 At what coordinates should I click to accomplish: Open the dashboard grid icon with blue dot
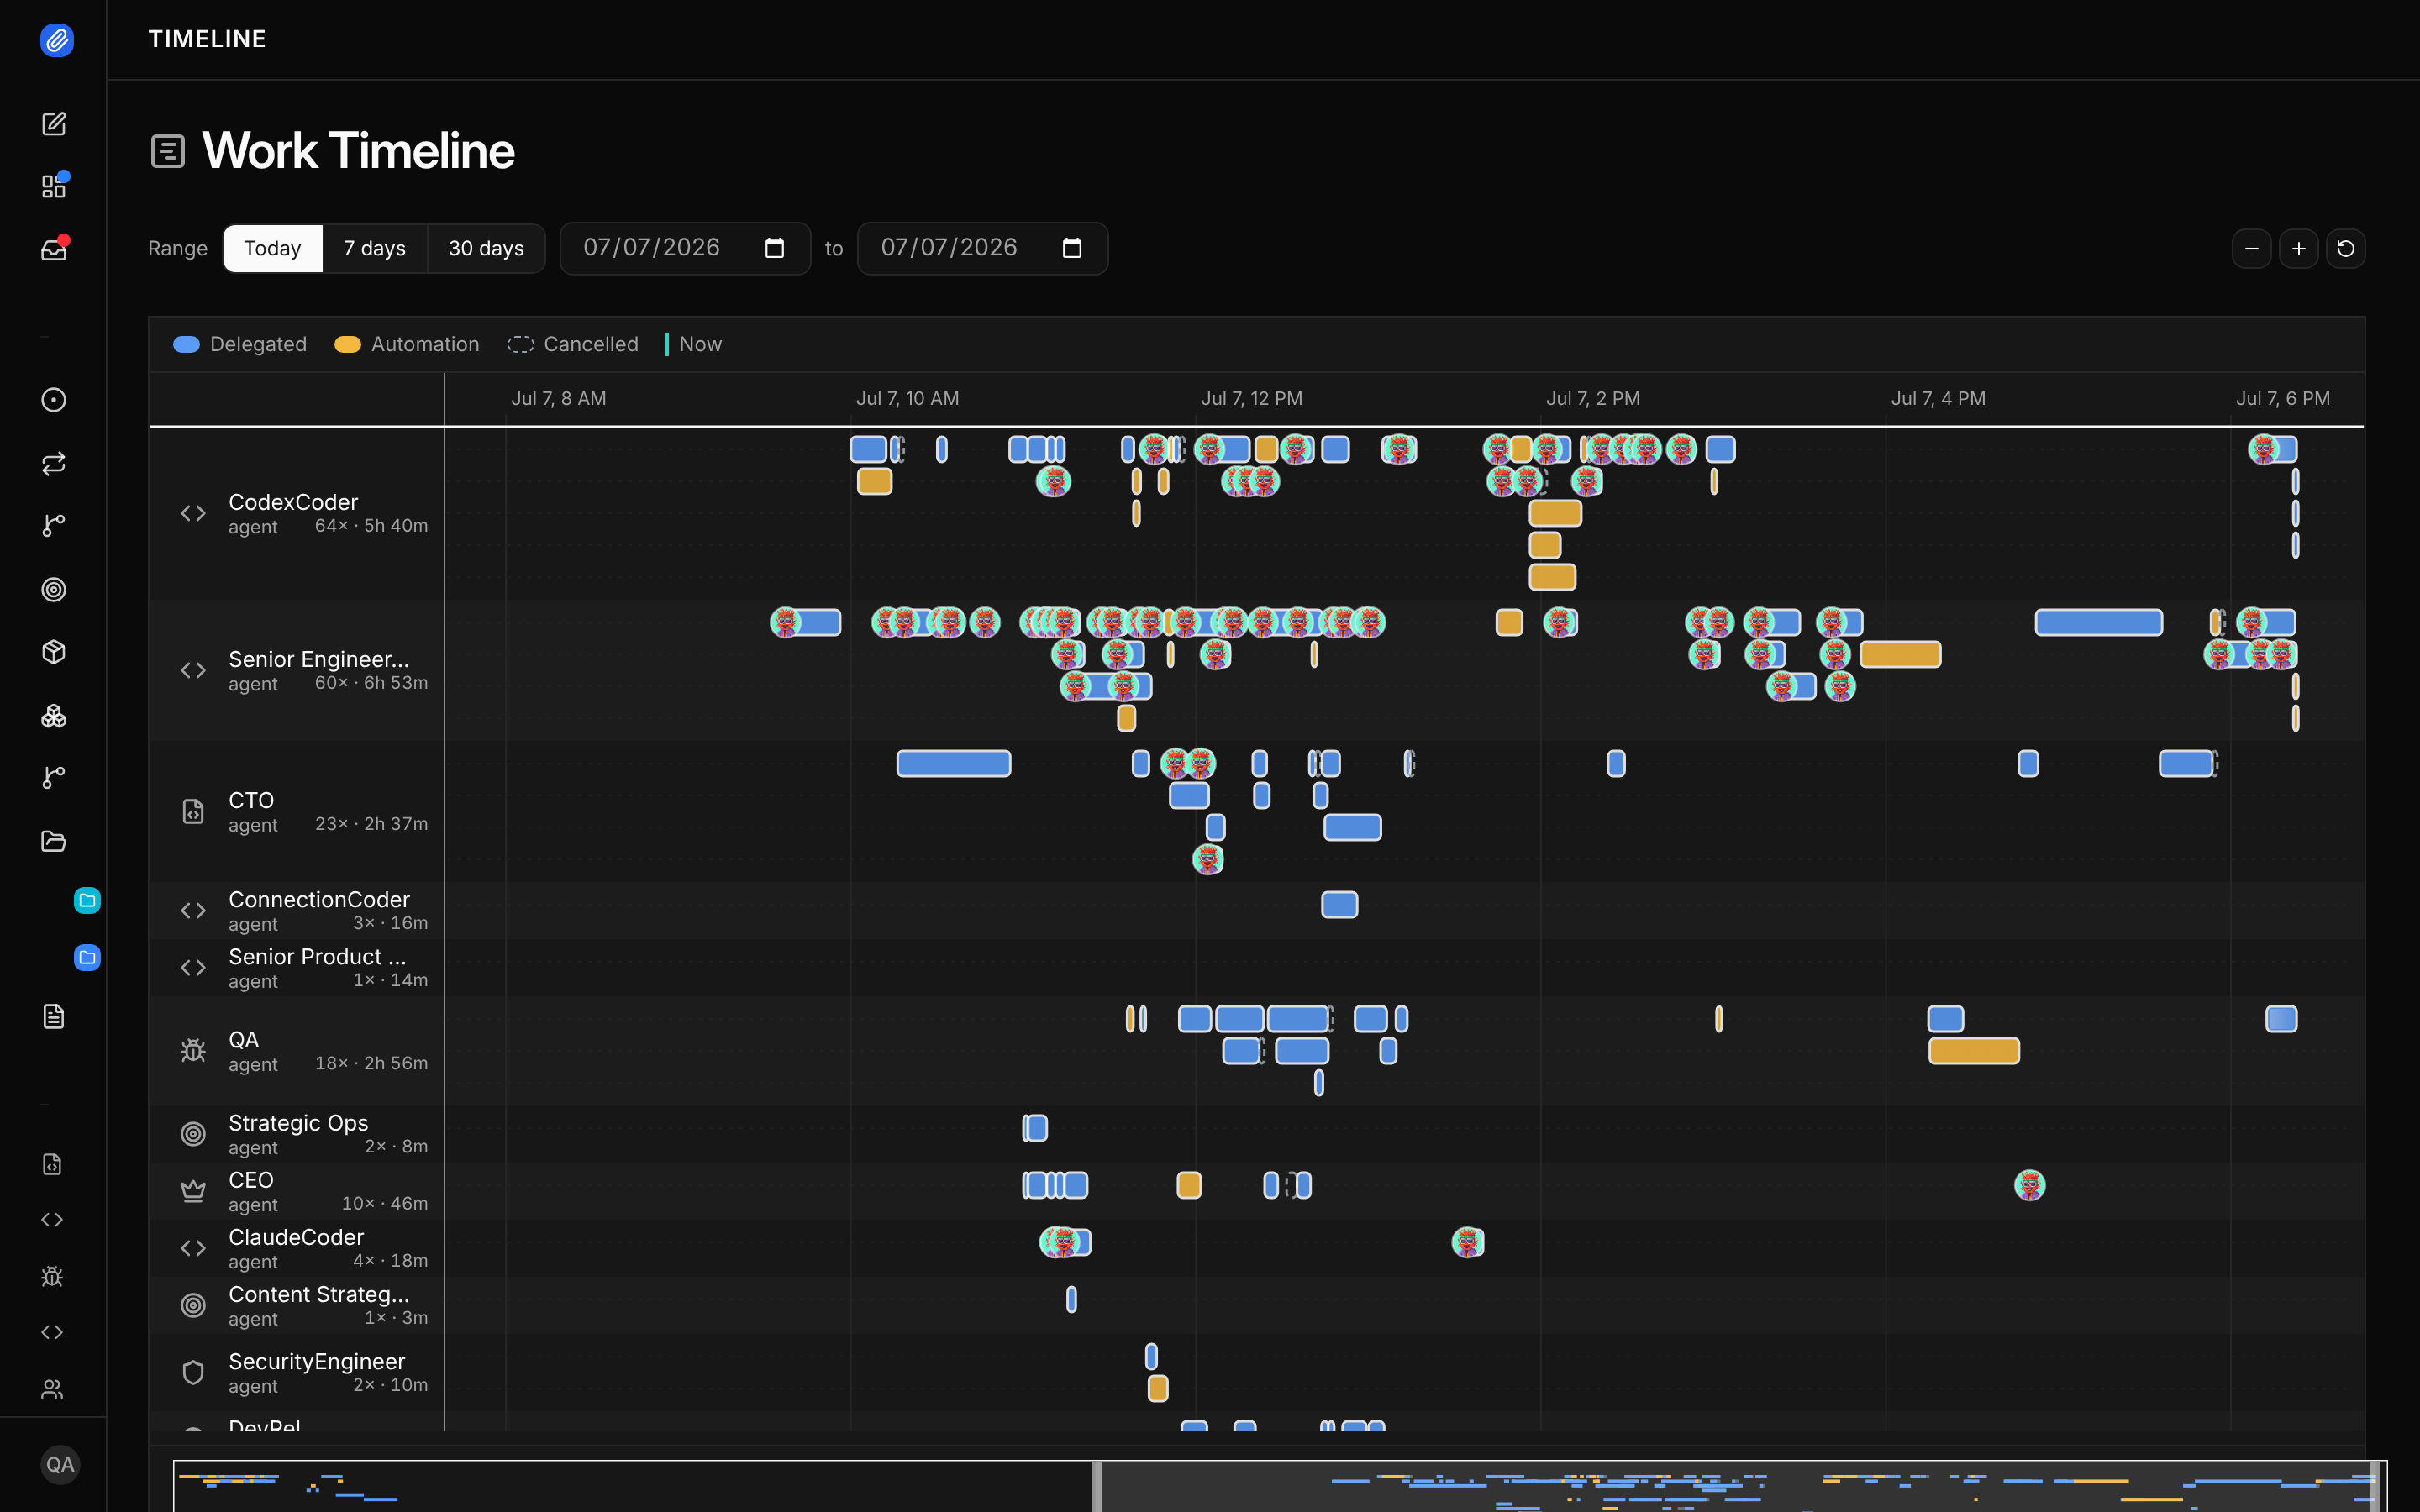click(54, 187)
